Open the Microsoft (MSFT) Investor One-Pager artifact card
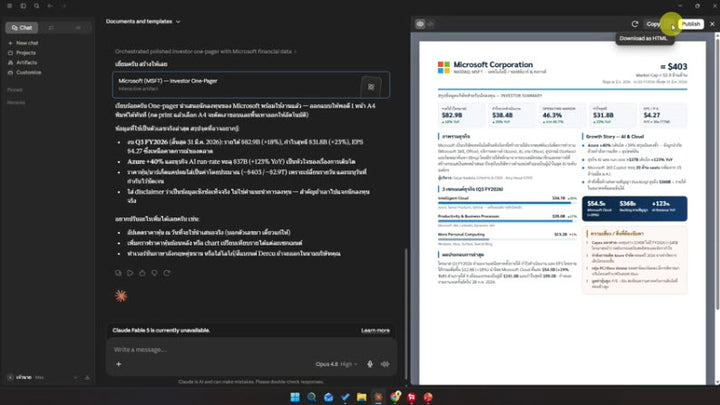720x405 pixels. [251, 84]
